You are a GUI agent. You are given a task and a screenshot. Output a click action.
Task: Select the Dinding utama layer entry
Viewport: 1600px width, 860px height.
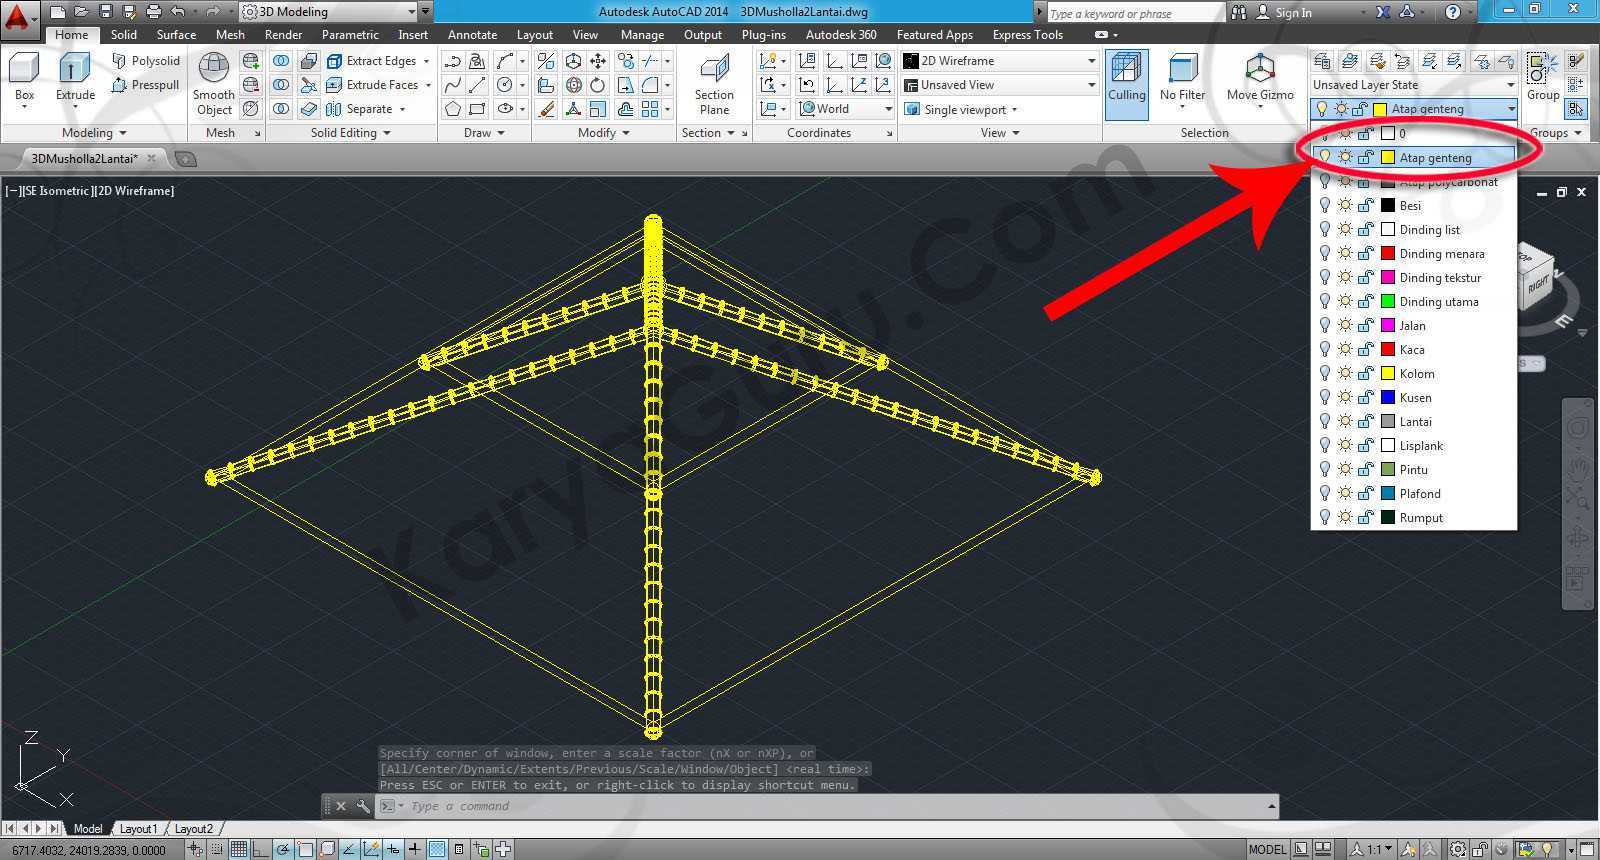1438,302
